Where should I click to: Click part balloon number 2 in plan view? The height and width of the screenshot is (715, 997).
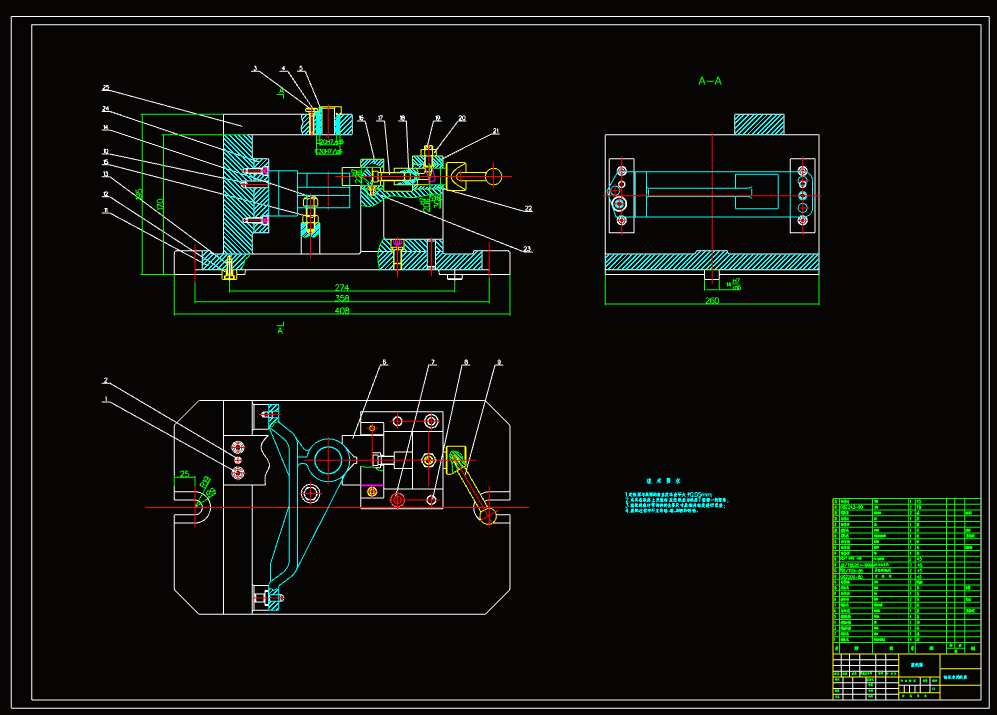point(106,380)
